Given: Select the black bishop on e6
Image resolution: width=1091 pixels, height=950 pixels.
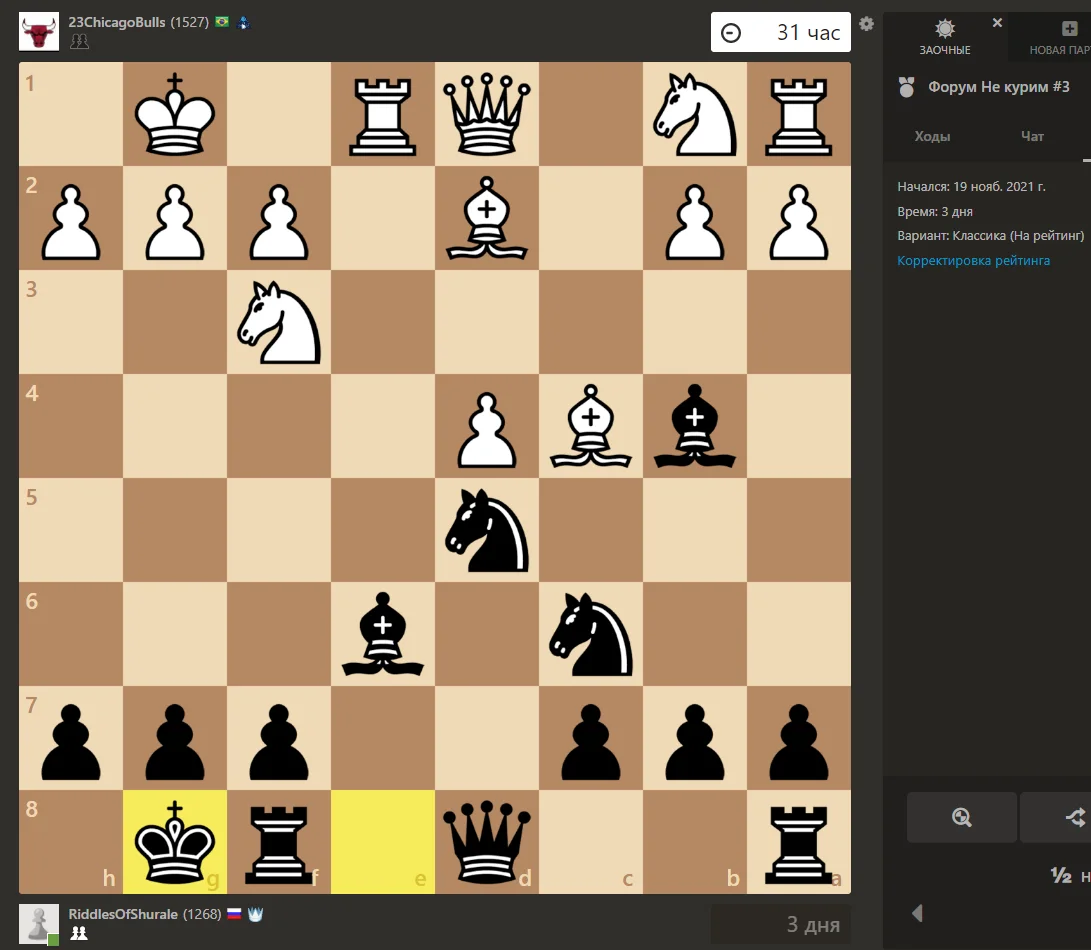Looking at the screenshot, I should click(383, 634).
